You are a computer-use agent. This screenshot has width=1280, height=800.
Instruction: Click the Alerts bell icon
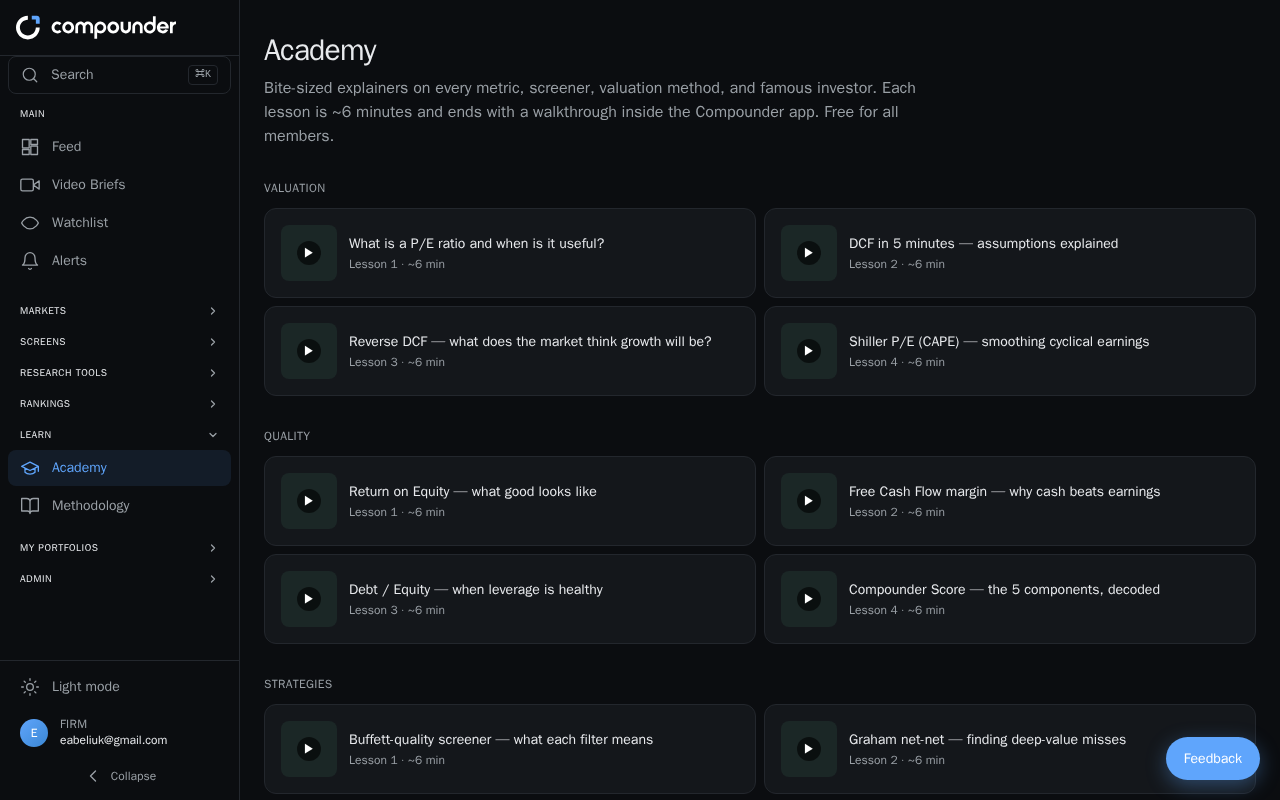[x=30, y=261]
